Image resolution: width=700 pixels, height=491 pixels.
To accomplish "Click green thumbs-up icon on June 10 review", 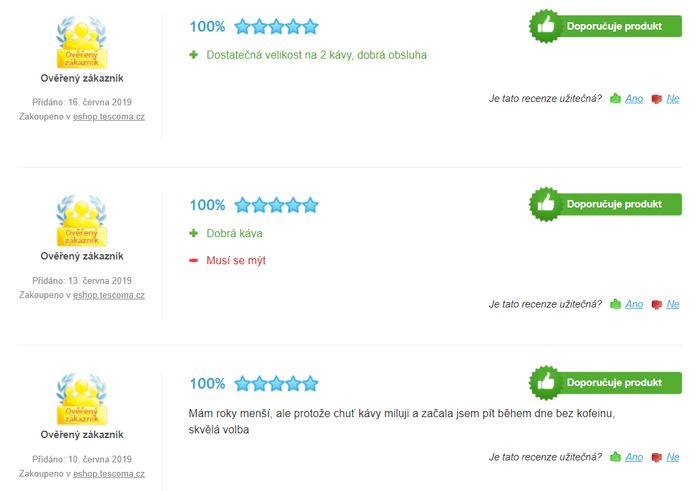I will point(615,457).
